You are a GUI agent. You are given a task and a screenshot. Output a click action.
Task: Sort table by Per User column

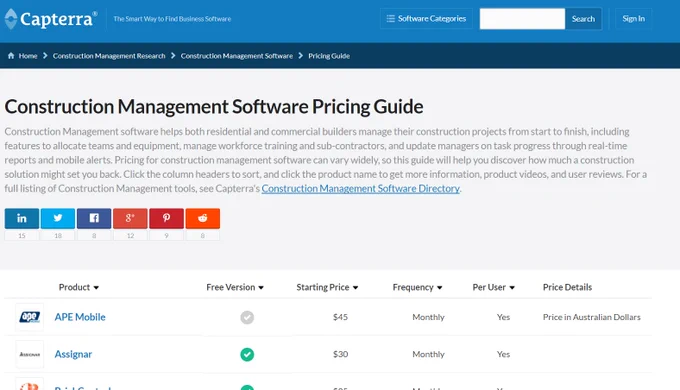(x=494, y=287)
